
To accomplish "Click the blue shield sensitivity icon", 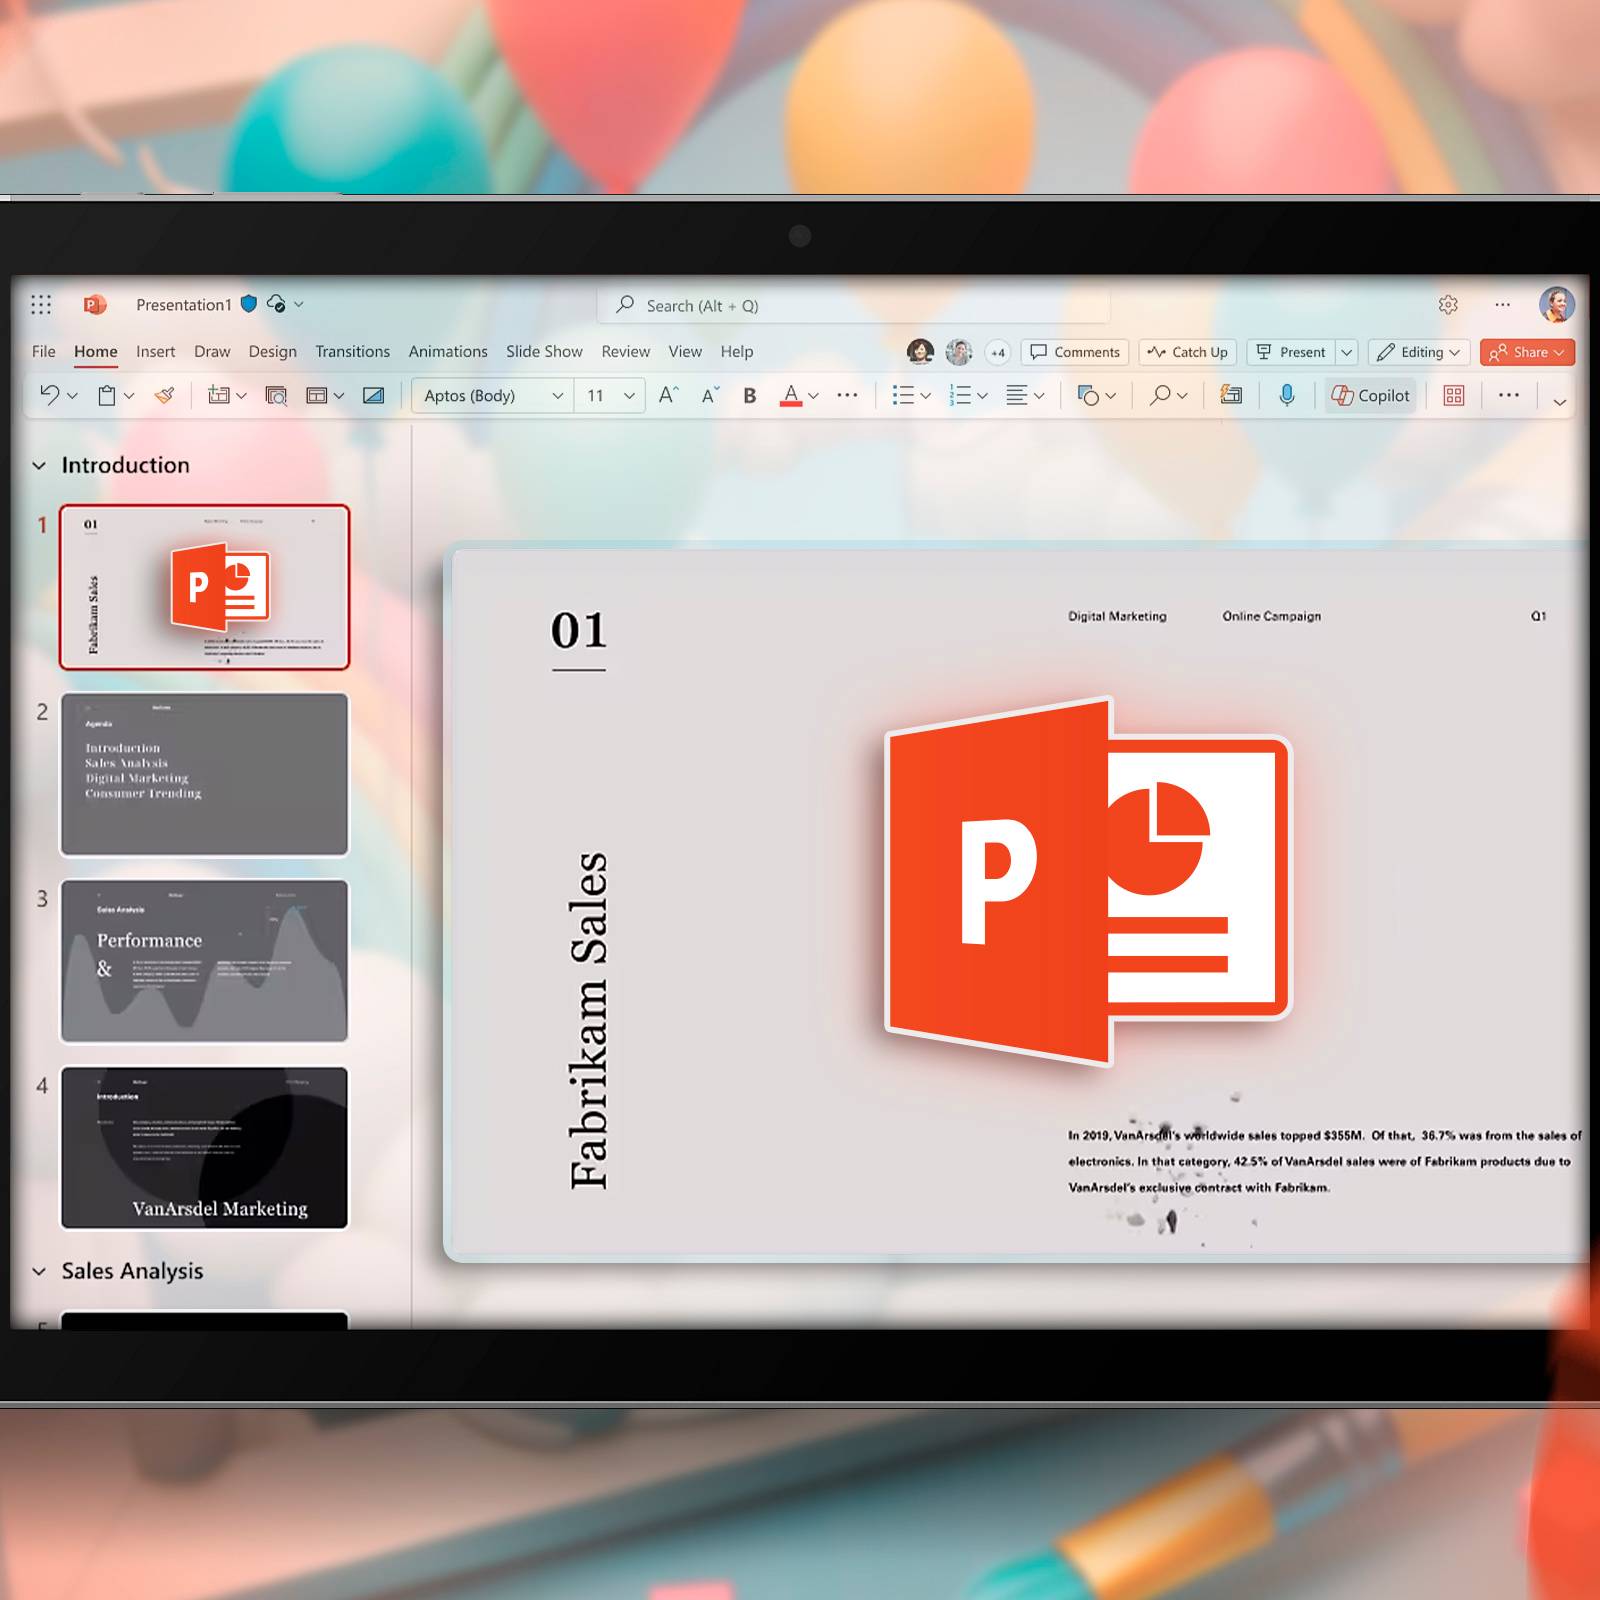I will 249,304.
